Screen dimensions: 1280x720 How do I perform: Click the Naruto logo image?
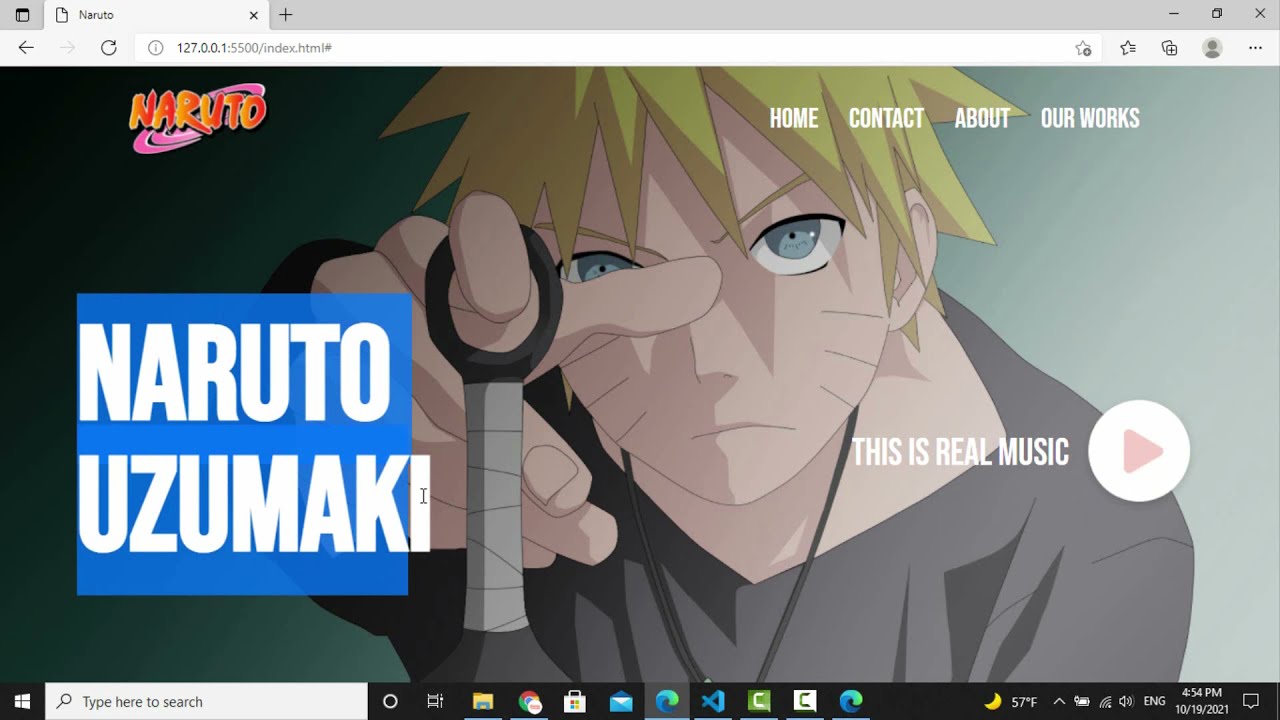point(198,118)
